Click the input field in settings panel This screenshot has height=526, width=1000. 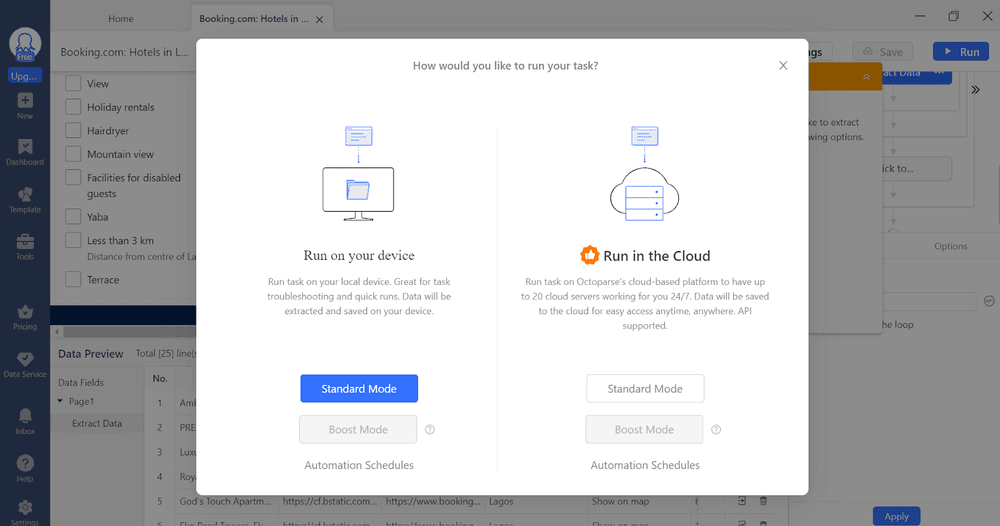(929, 301)
